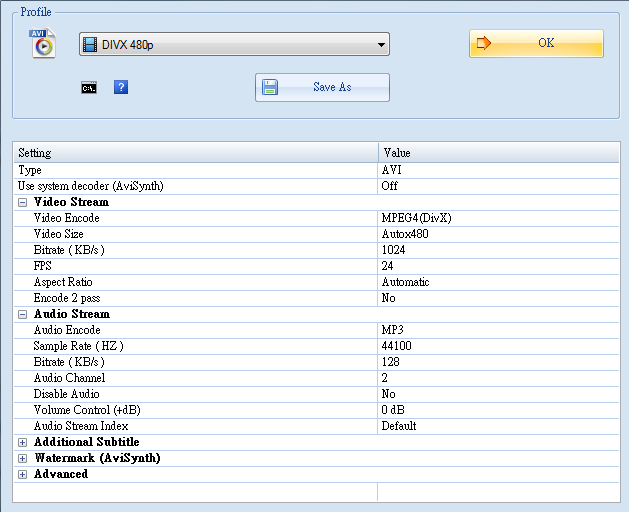Select the Volume Control 0 dB value
Screen dimensions: 629x512
pyautogui.click(x=500, y=410)
